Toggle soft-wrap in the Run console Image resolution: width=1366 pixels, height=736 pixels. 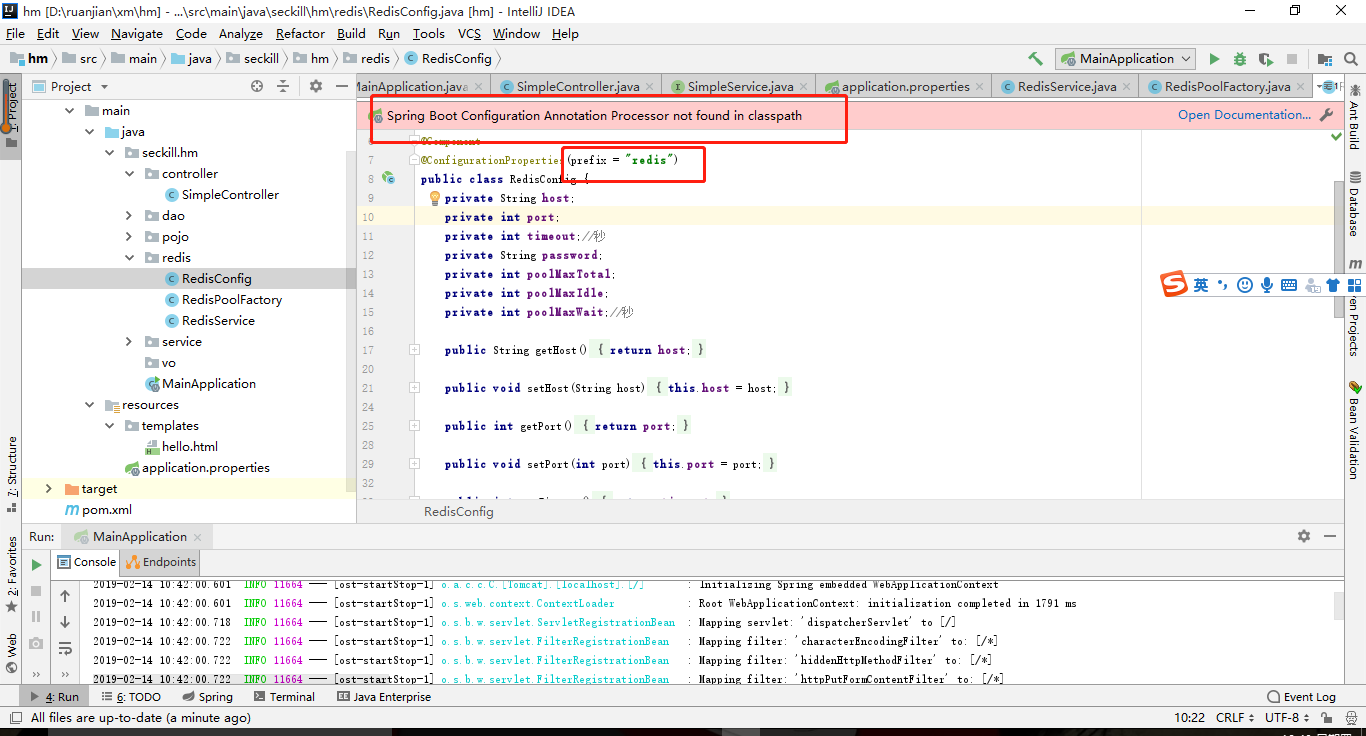click(x=65, y=648)
